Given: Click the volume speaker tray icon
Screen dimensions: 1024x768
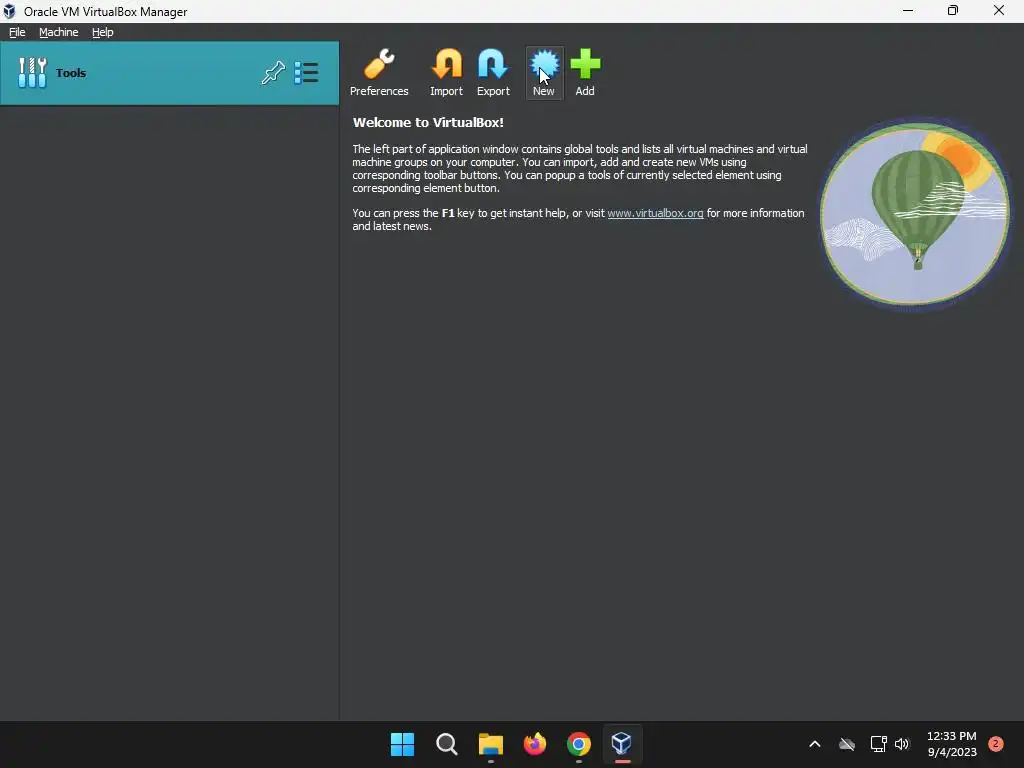Looking at the screenshot, I should click(x=902, y=744).
